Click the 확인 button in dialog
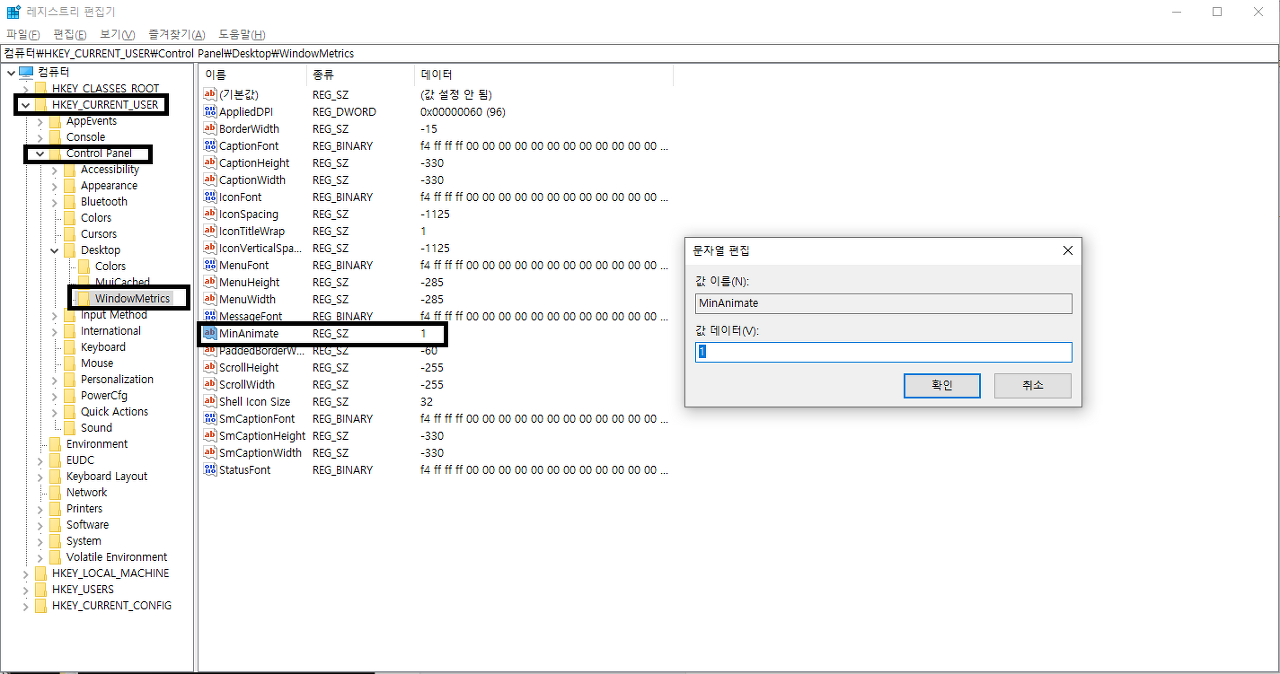Viewport: 1280px width, 674px height. coord(942,385)
